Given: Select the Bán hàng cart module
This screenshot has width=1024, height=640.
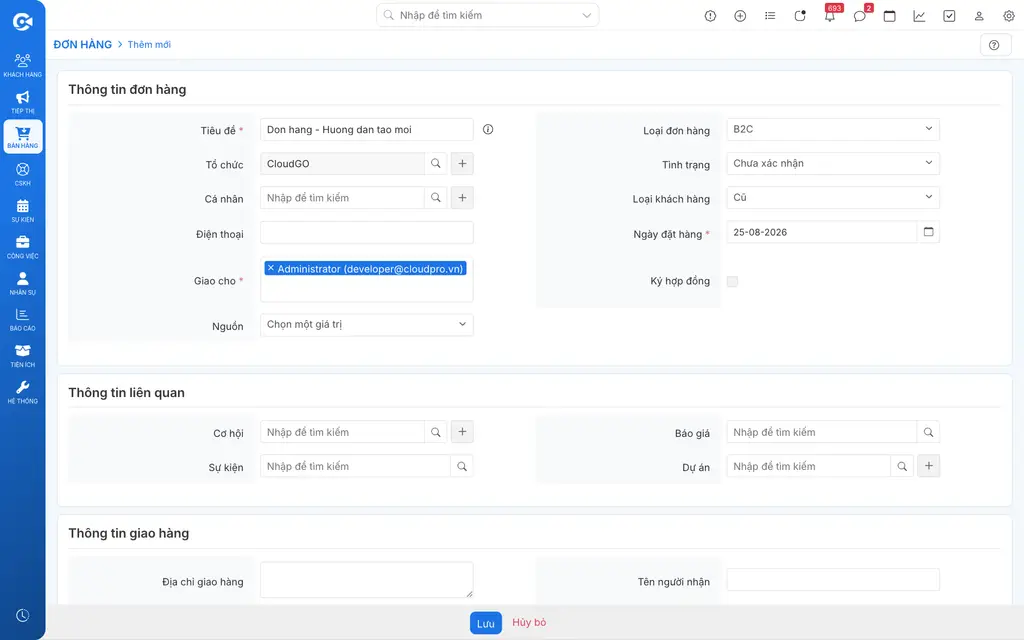Looking at the screenshot, I should (23, 137).
